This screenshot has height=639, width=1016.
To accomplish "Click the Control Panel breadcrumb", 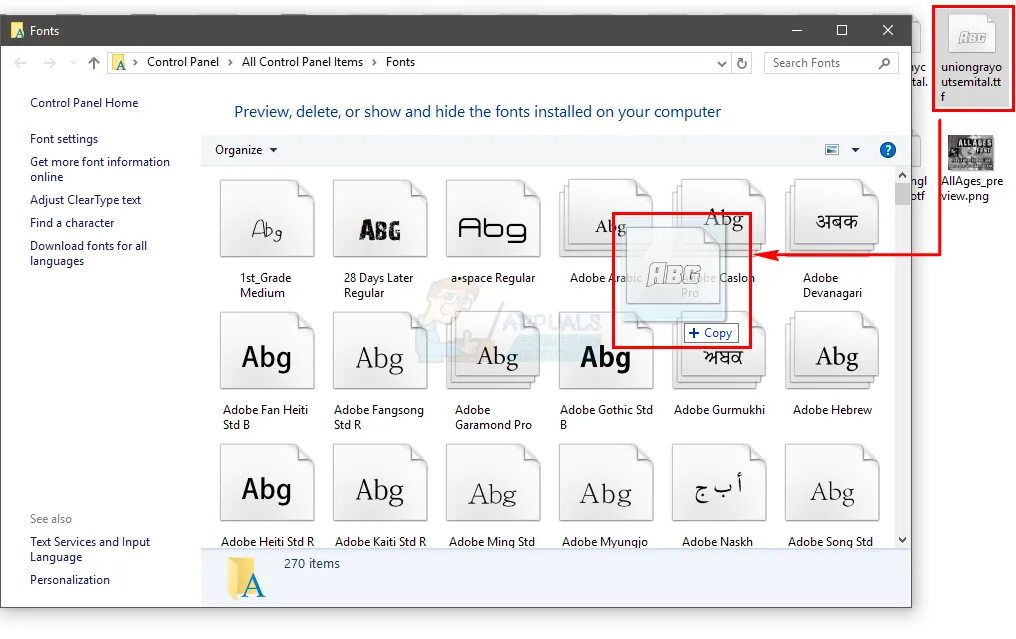I will pyautogui.click(x=183, y=62).
